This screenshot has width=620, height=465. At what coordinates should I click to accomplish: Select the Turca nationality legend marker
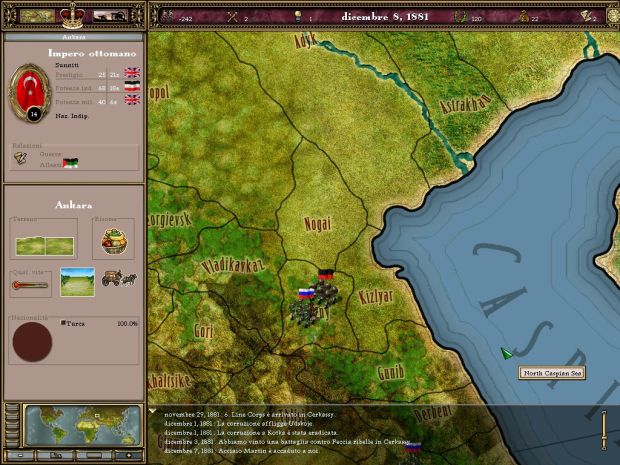[63, 323]
